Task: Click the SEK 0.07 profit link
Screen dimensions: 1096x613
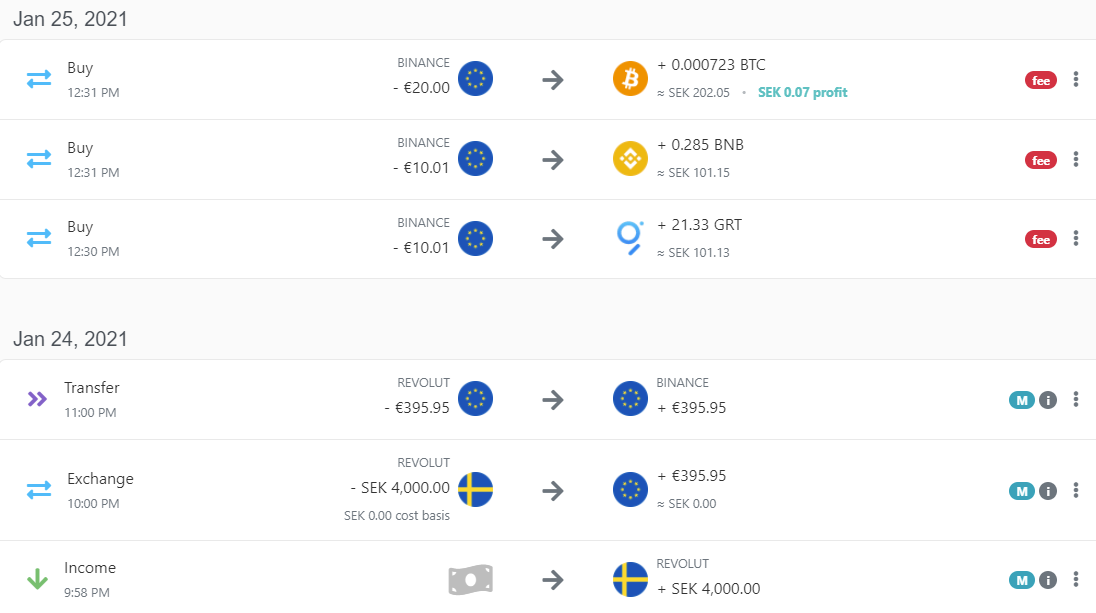Action: pos(802,91)
